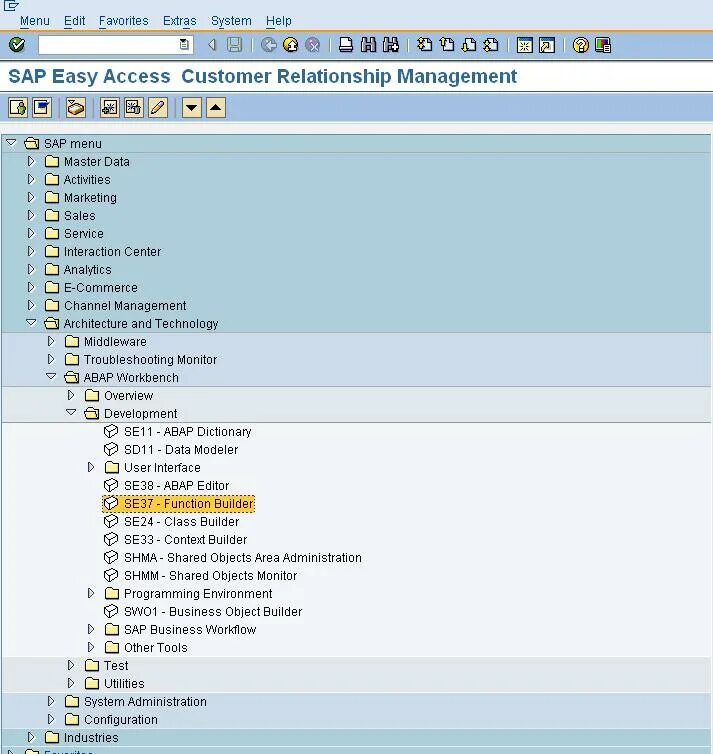Open the Edit menu
713x754 pixels.
coord(75,21)
